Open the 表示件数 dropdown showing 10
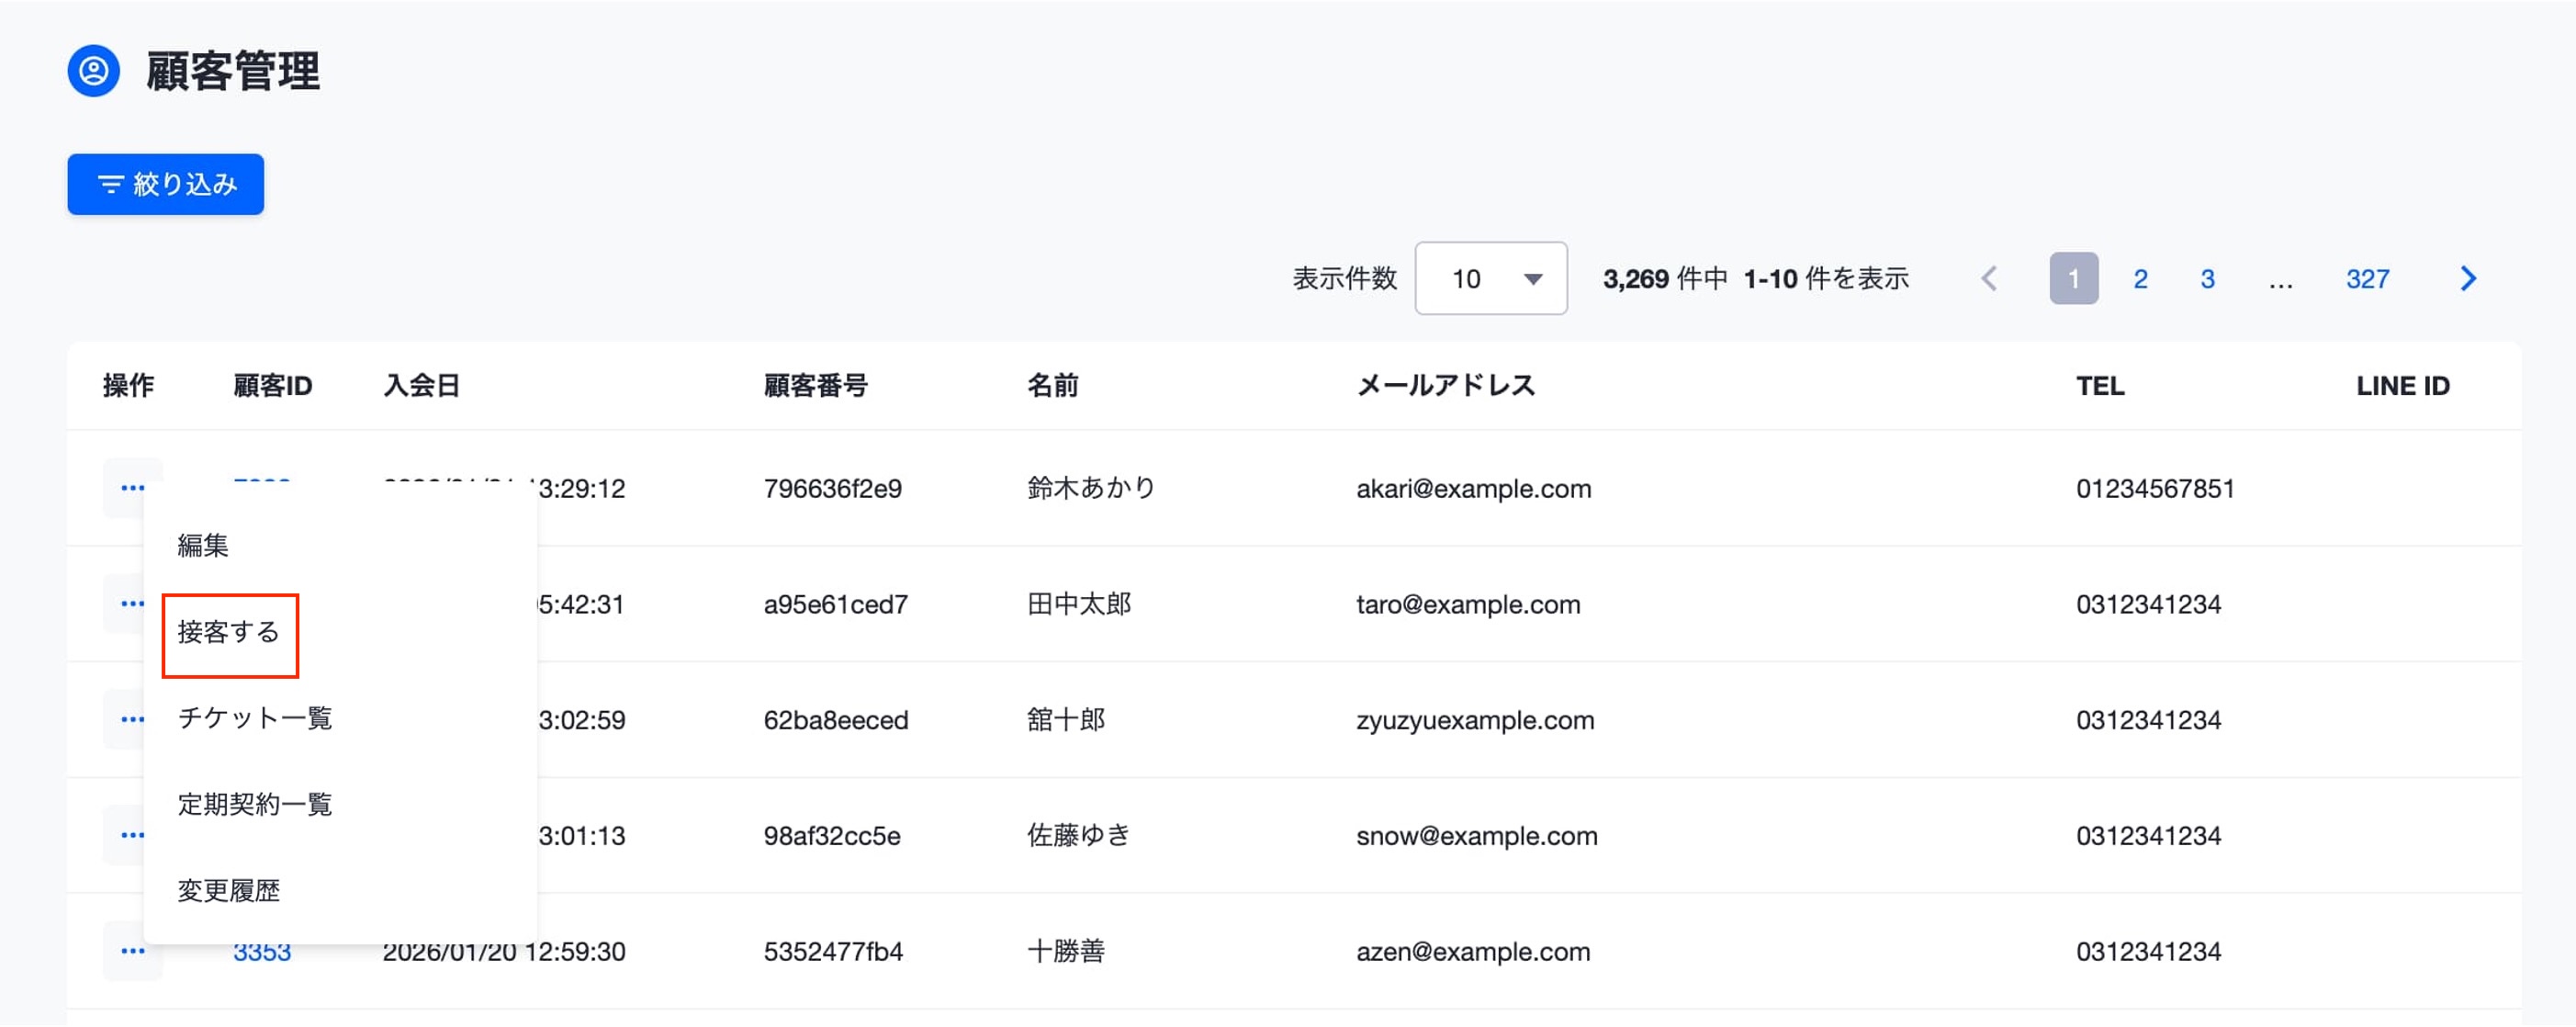This screenshot has width=2576, height=1027. point(1491,278)
